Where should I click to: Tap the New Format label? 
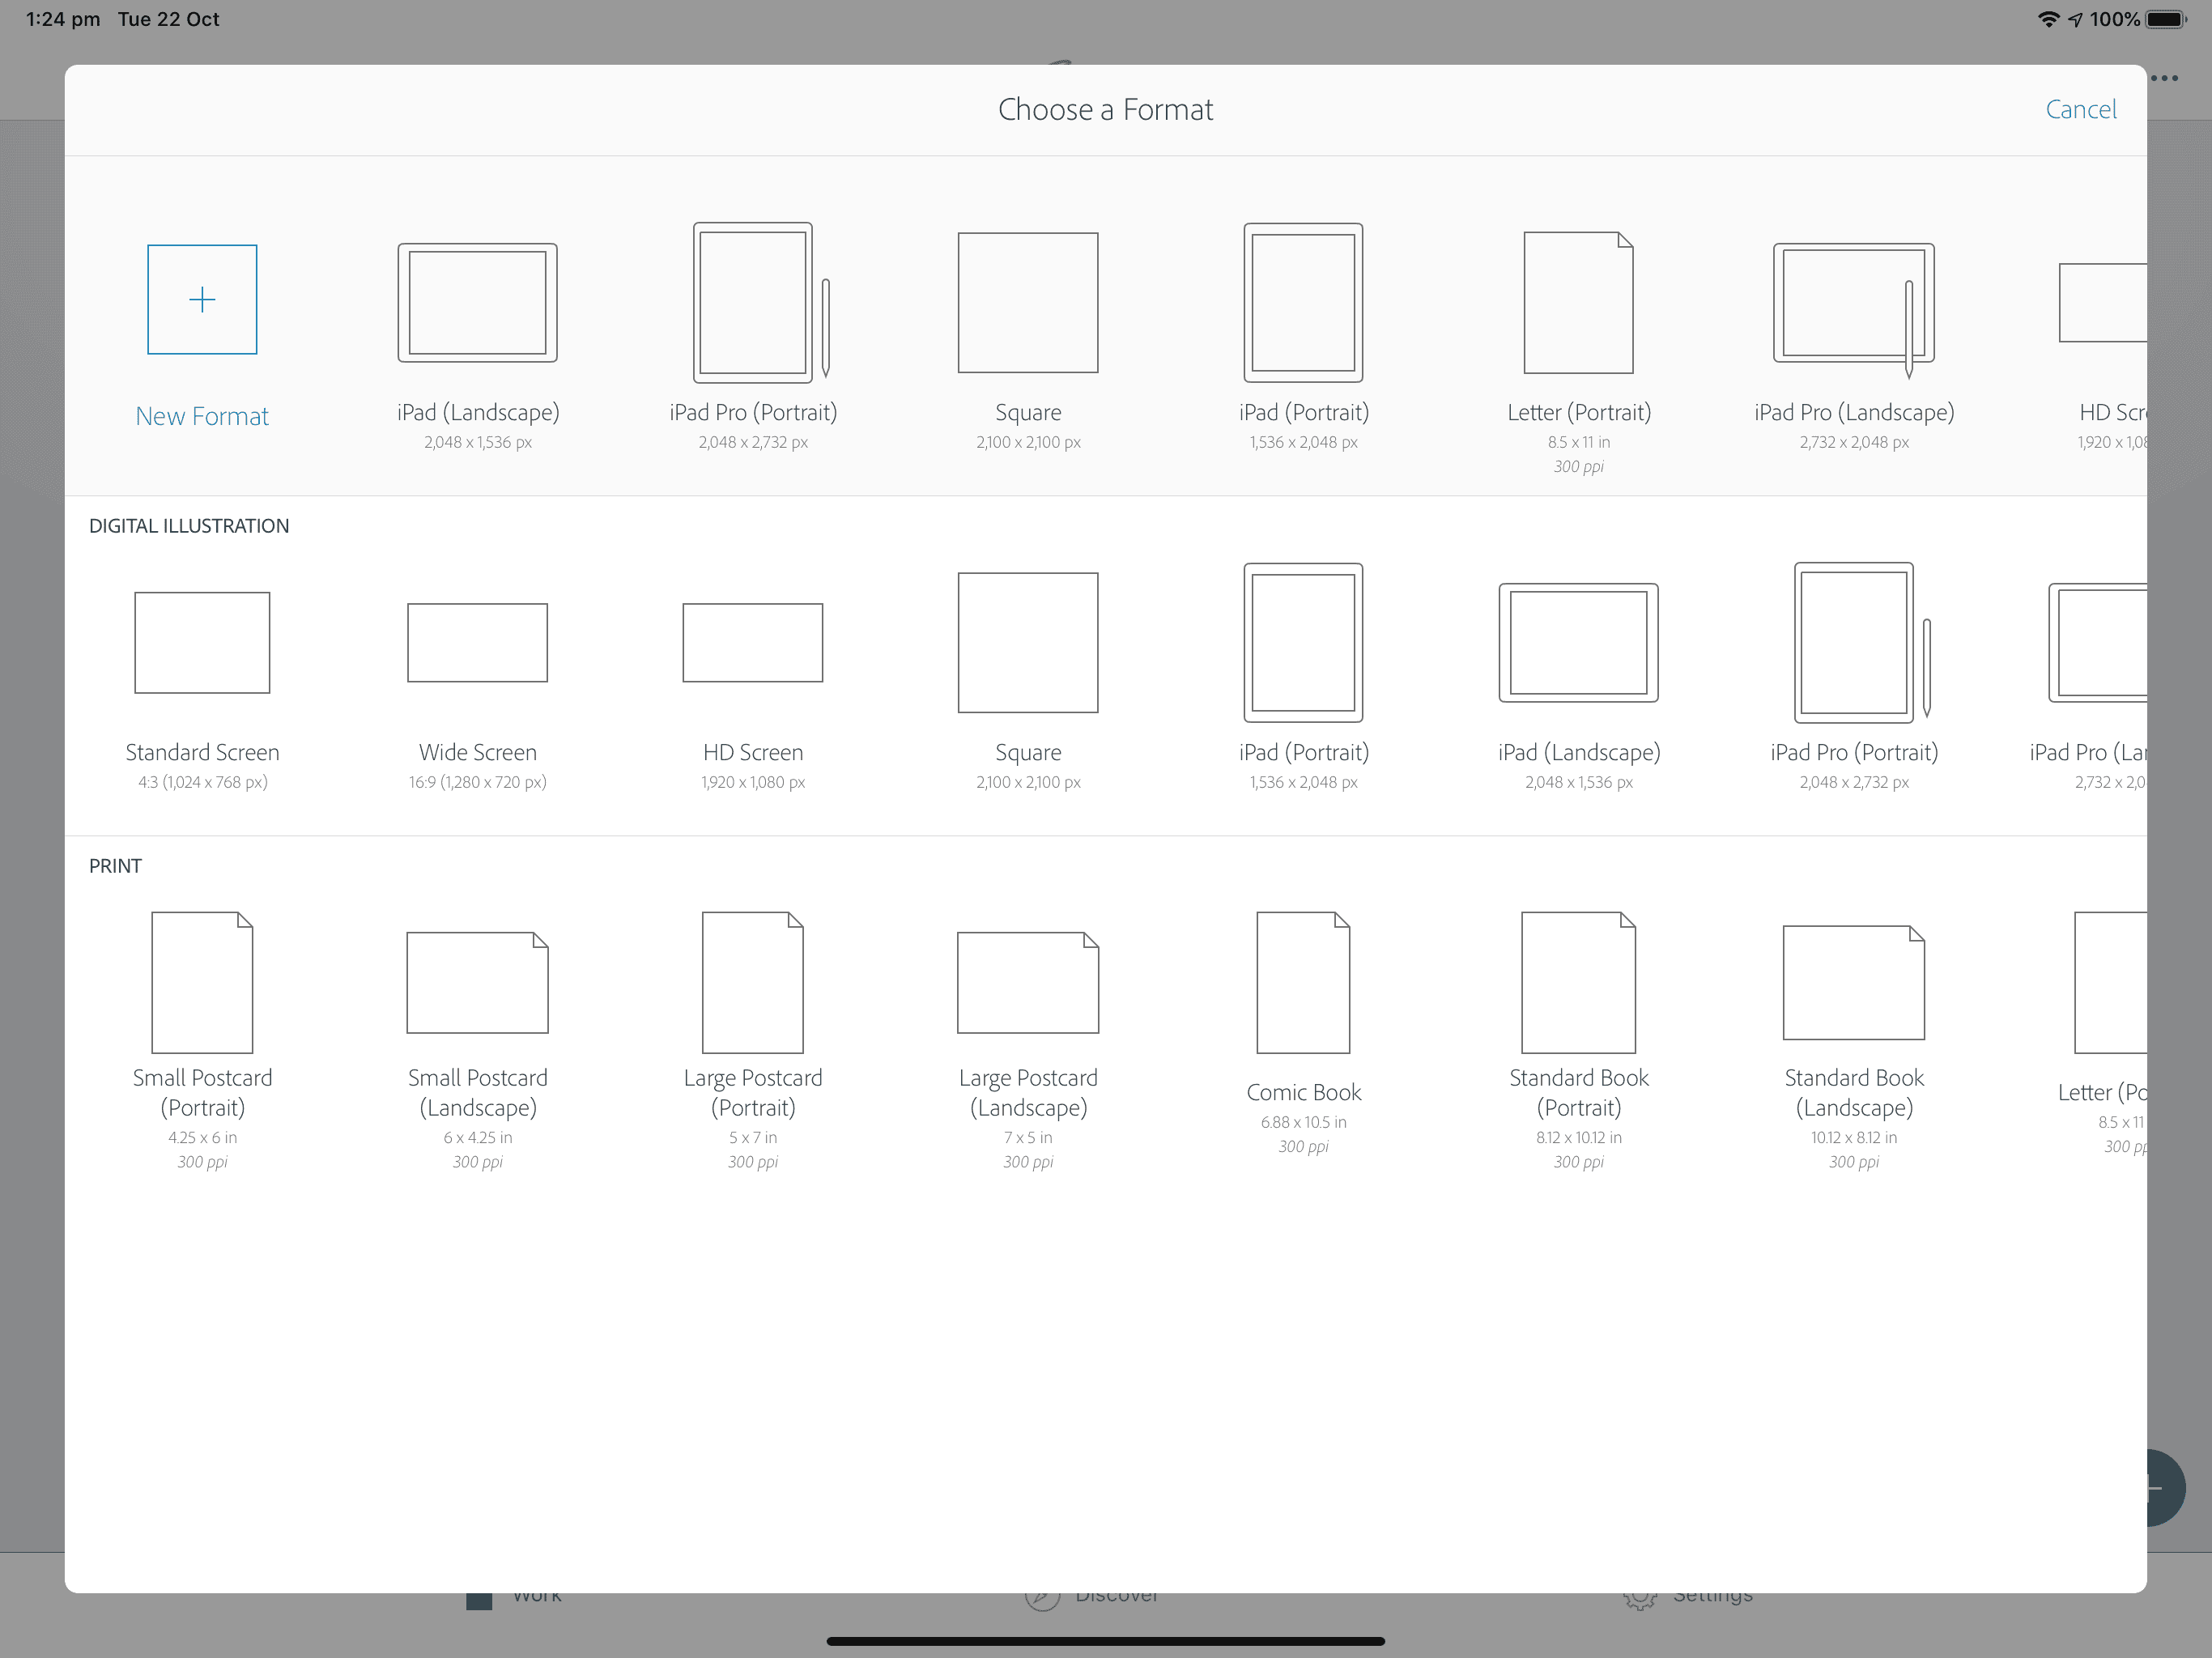click(202, 416)
